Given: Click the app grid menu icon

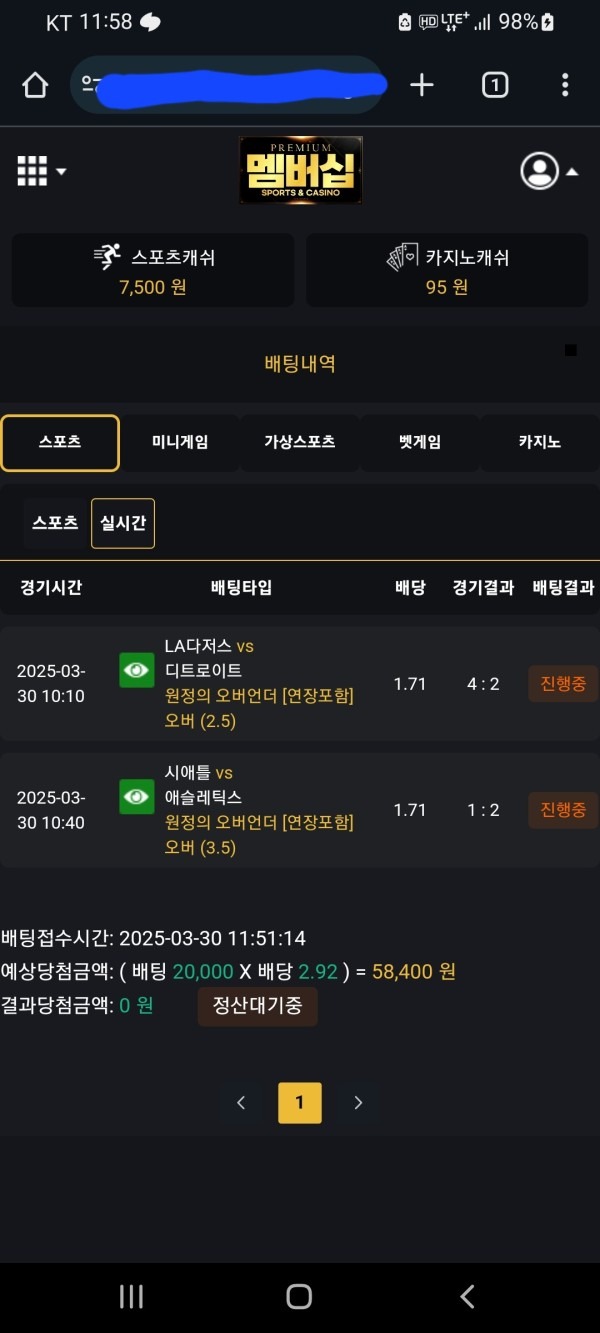Looking at the screenshot, I should pyautogui.click(x=31, y=170).
